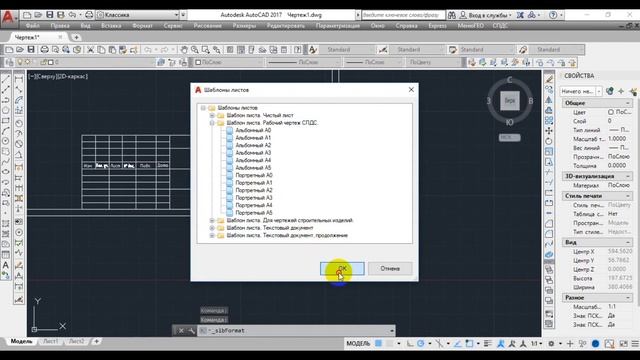Select Альбомный A0 template

(253, 130)
